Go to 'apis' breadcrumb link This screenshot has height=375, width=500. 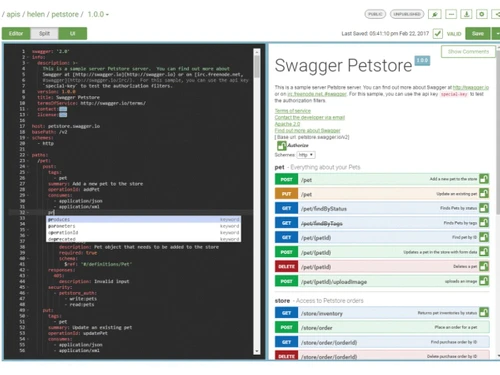13,14
